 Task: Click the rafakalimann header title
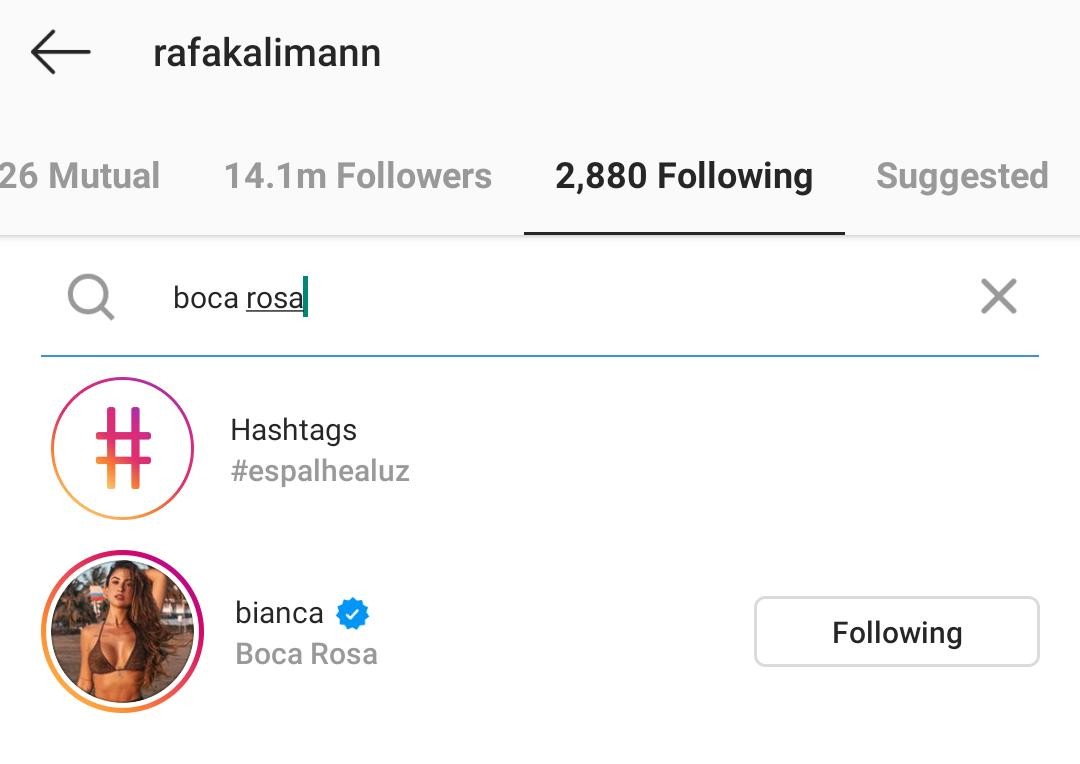click(267, 53)
